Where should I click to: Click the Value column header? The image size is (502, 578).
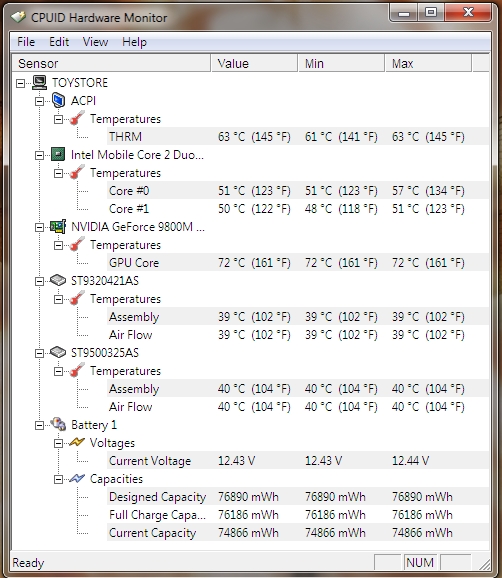click(254, 63)
